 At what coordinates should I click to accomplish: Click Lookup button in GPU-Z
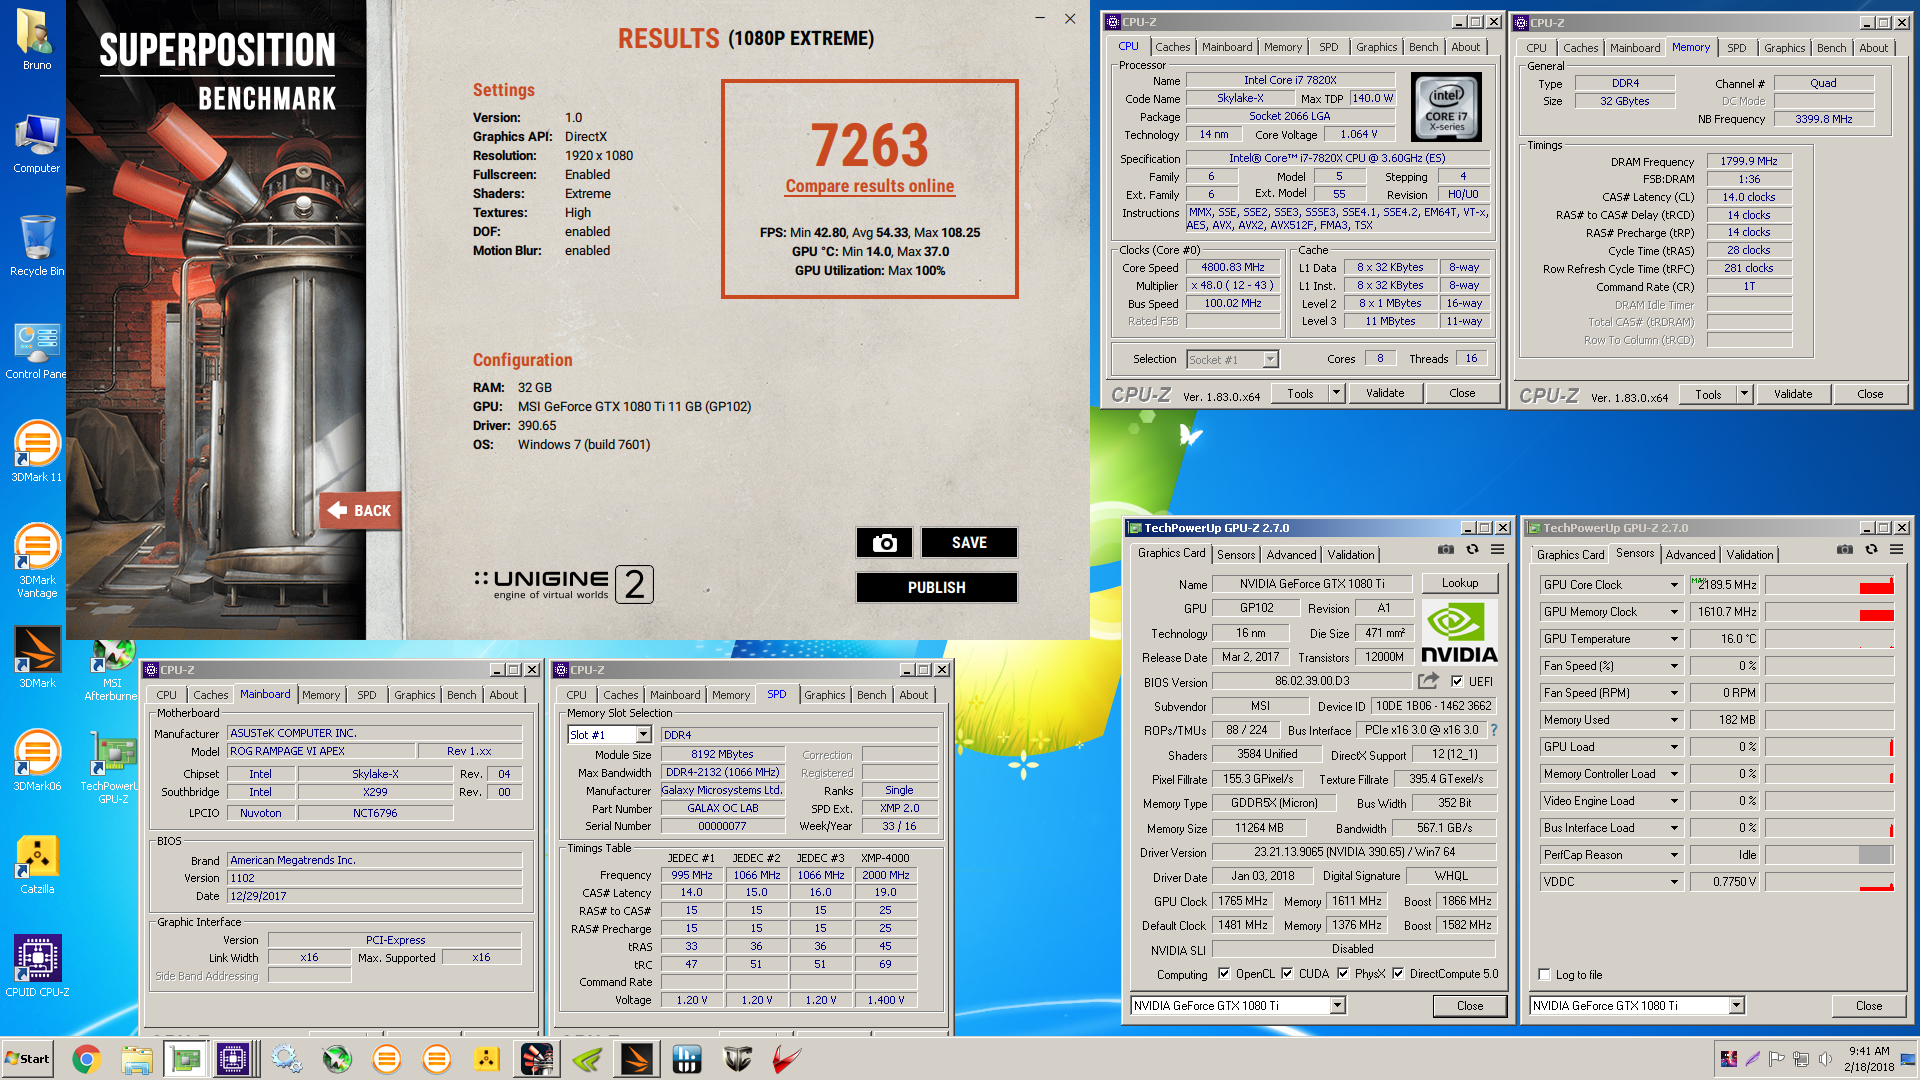(1460, 583)
